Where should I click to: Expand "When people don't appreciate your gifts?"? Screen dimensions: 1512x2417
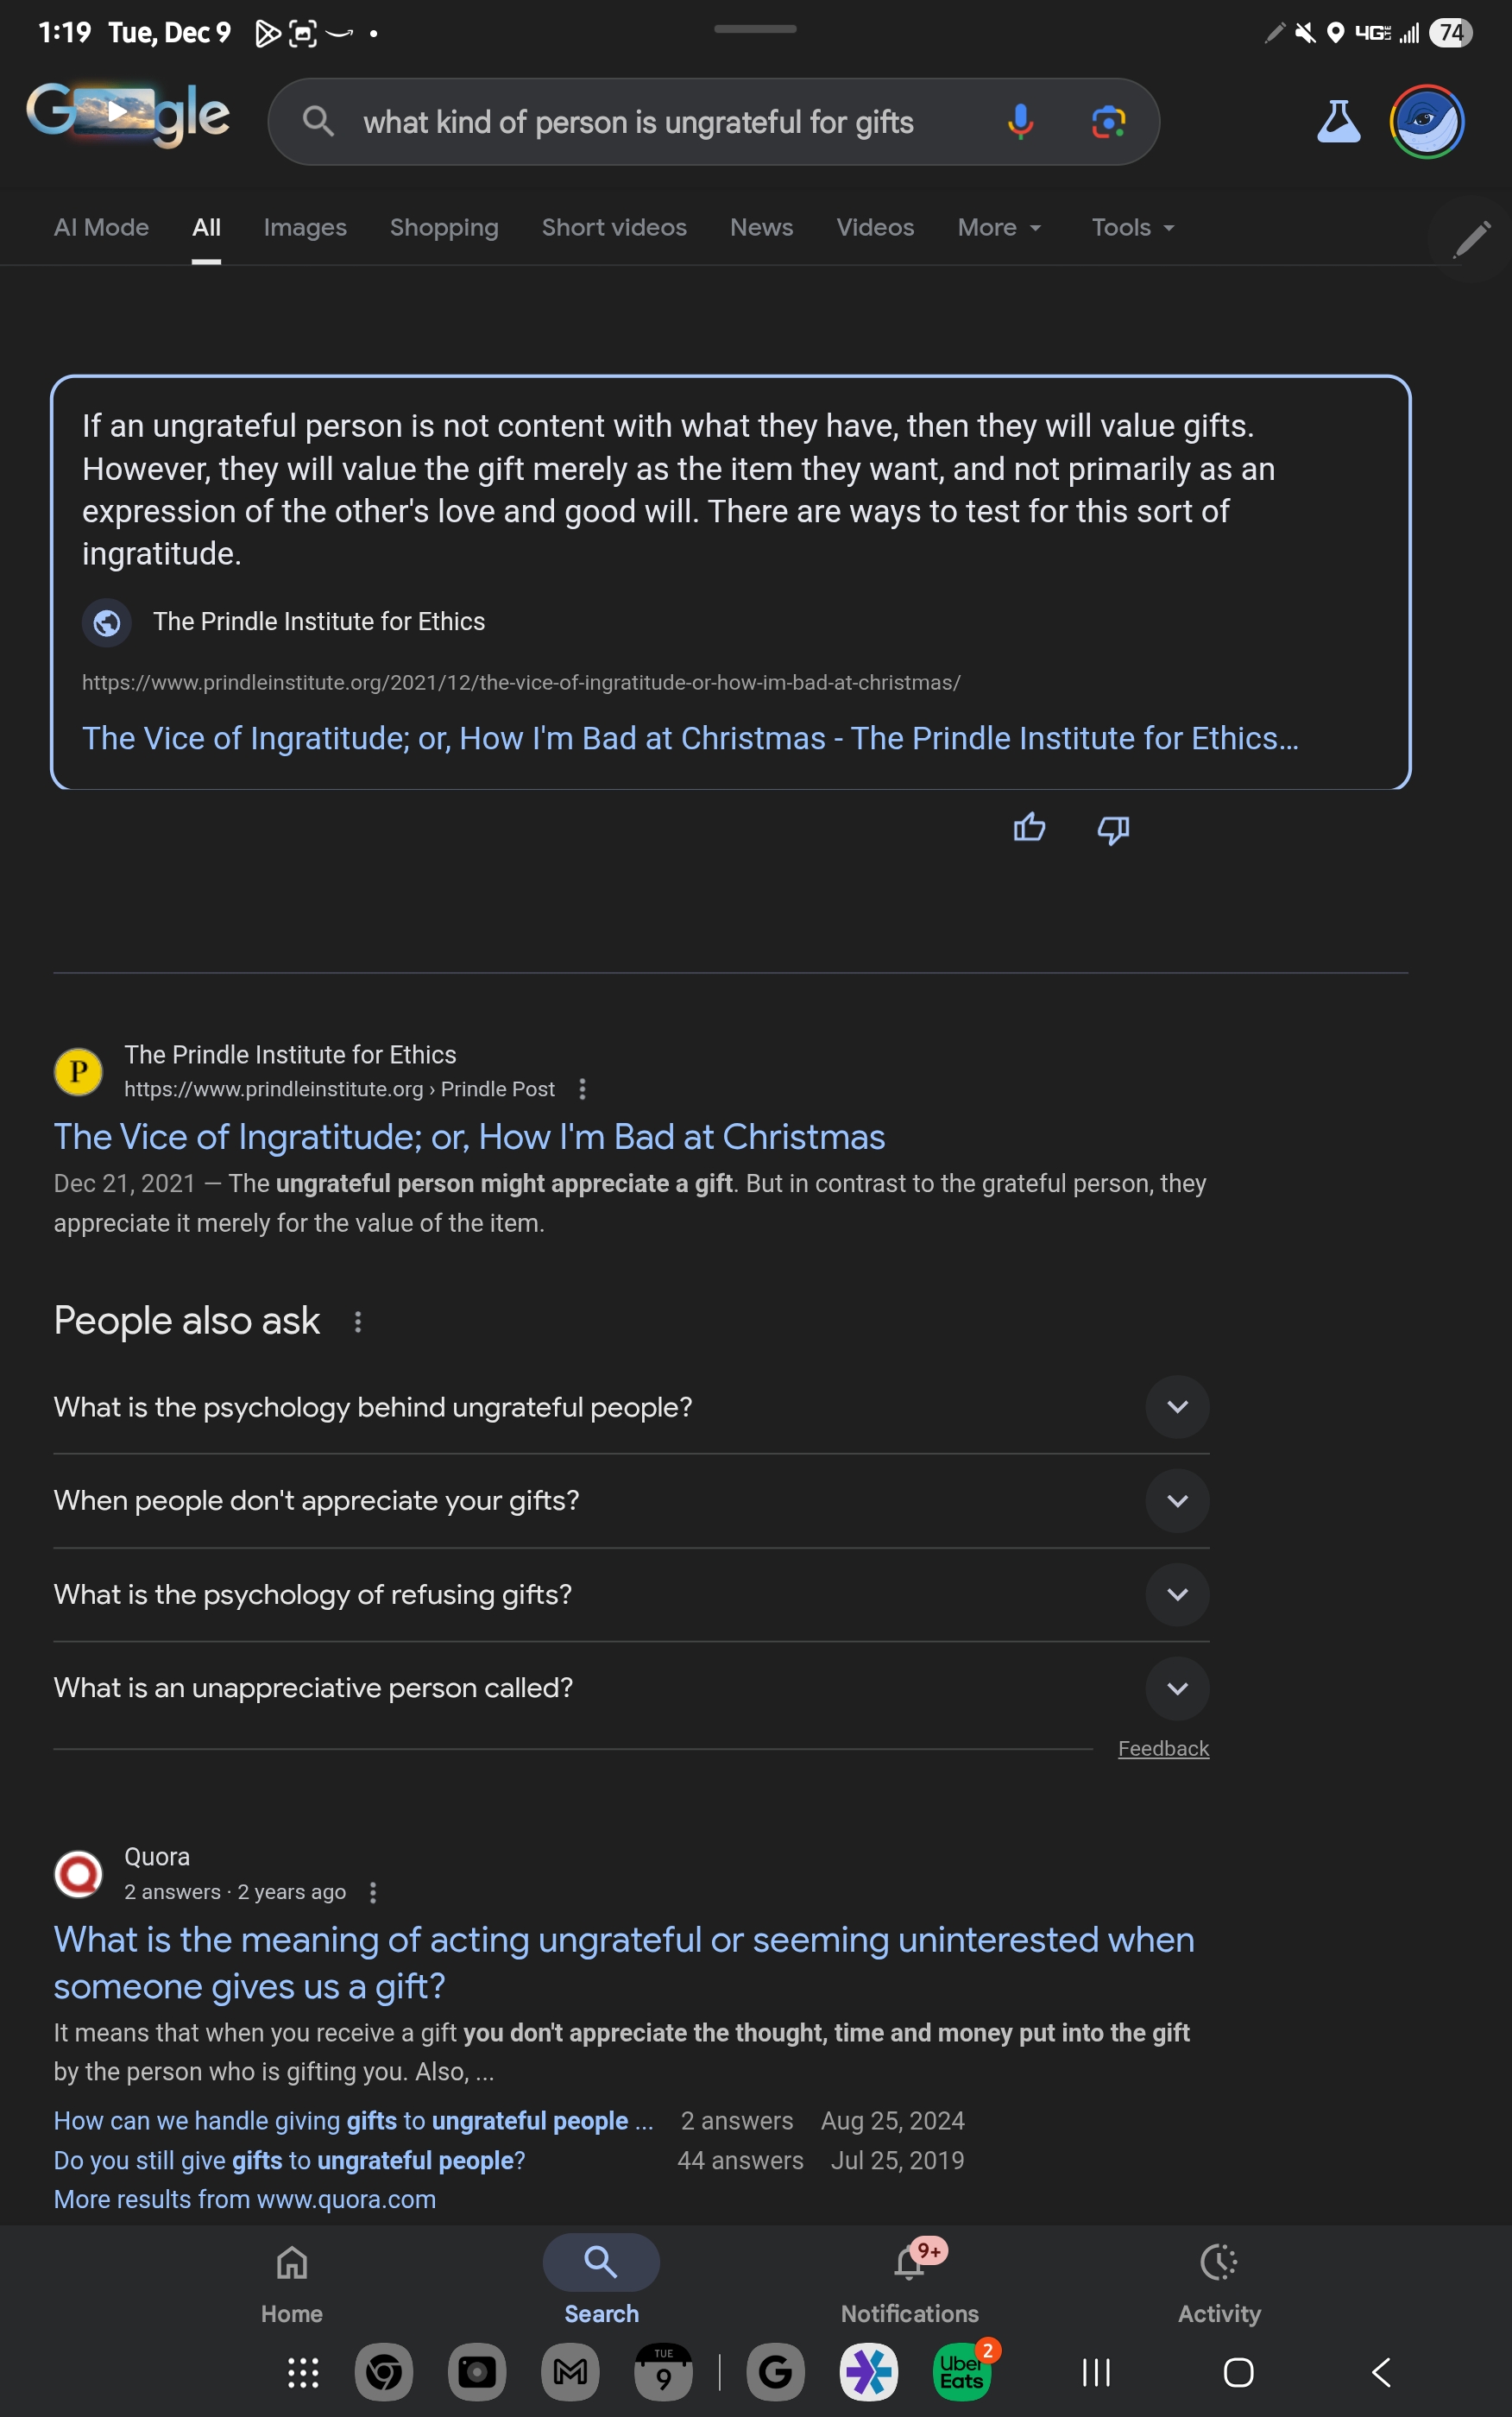[x=1177, y=1500]
